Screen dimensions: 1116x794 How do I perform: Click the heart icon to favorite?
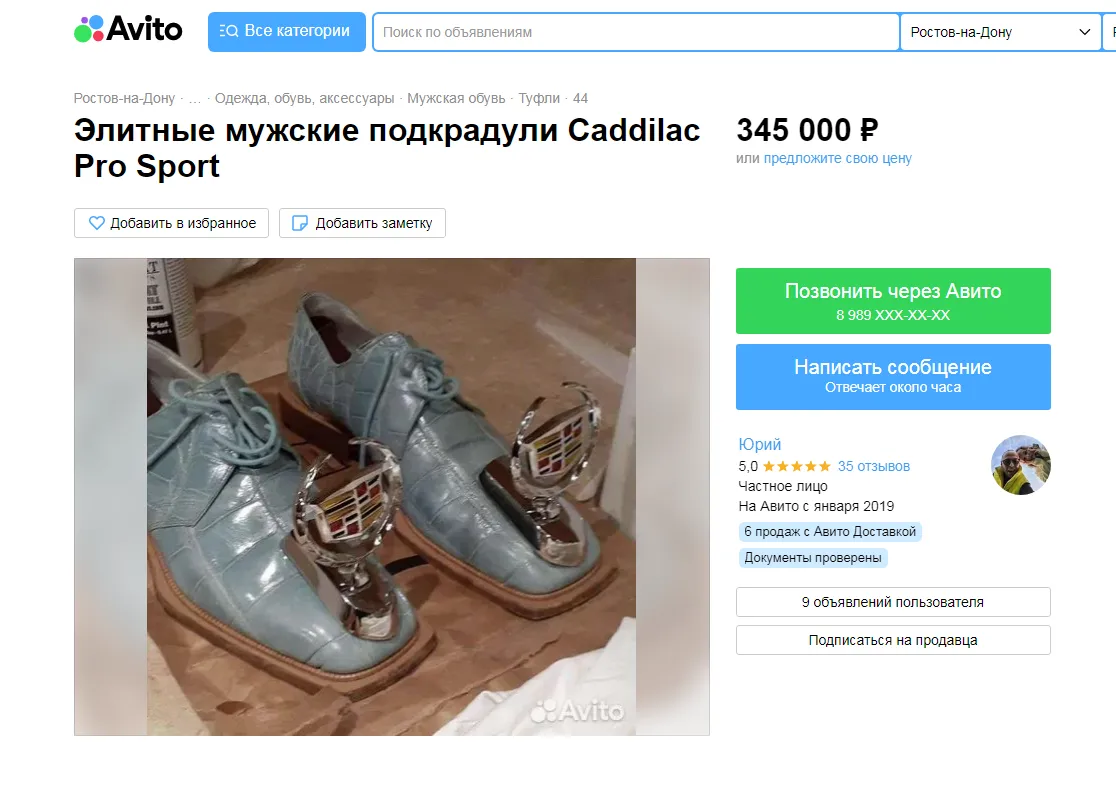coord(97,223)
